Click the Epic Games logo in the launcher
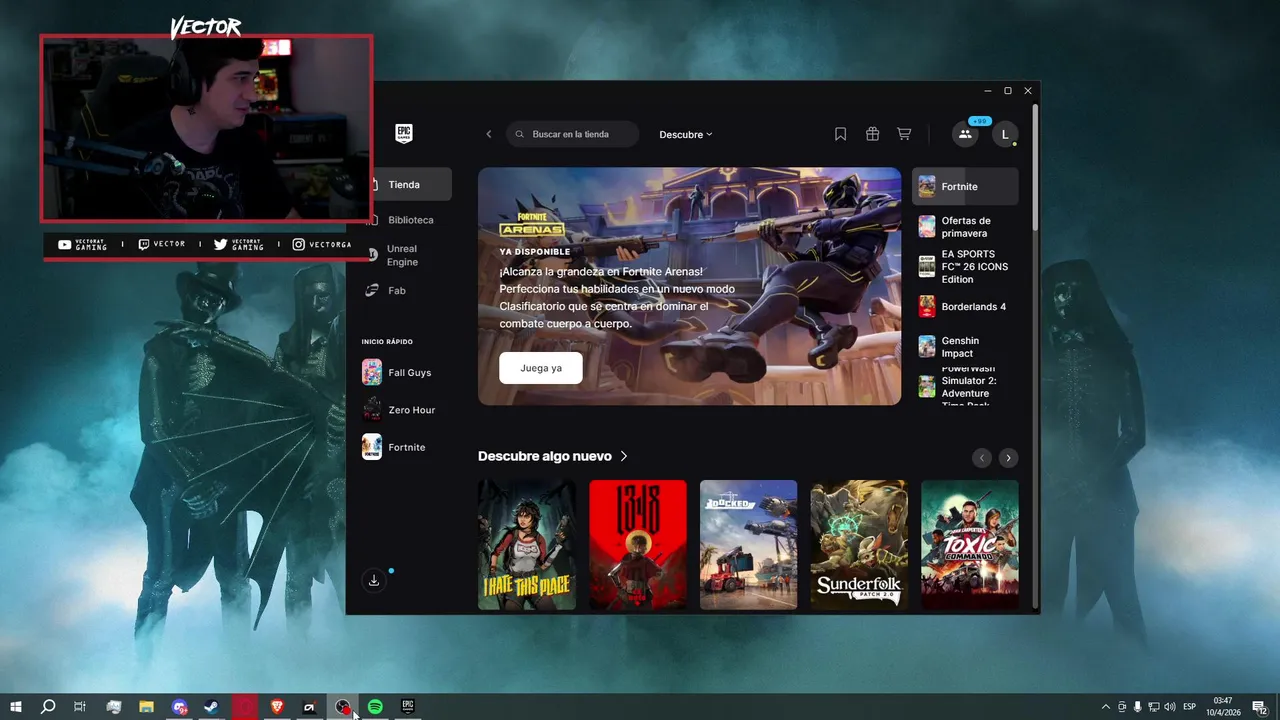1280x720 pixels. click(404, 134)
